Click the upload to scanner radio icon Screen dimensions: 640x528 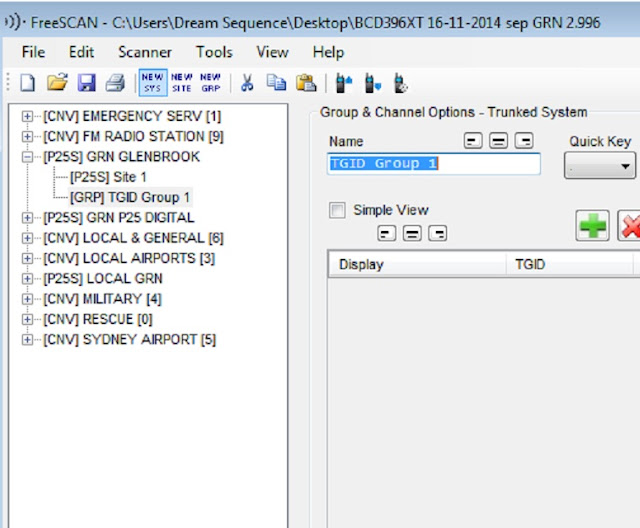343,83
